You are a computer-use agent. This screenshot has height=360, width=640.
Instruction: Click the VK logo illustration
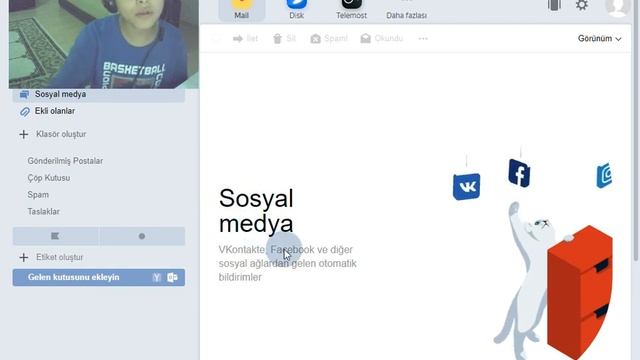(x=467, y=187)
